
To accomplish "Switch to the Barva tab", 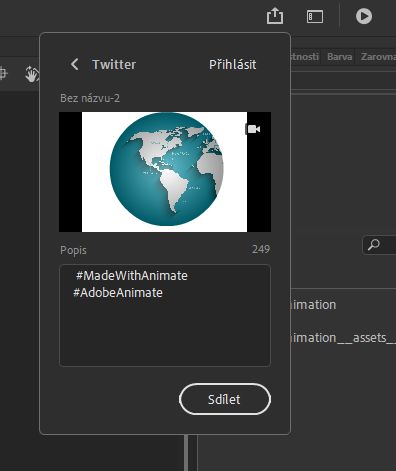I will pyautogui.click(x=339, y=57).
